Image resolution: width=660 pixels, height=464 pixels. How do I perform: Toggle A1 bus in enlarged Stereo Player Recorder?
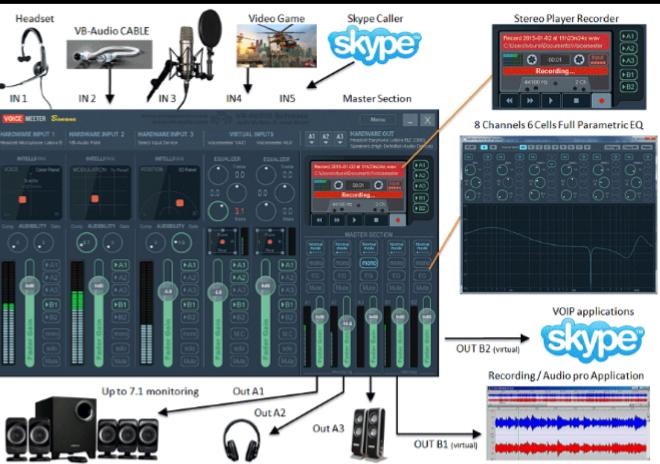[628, 37]
